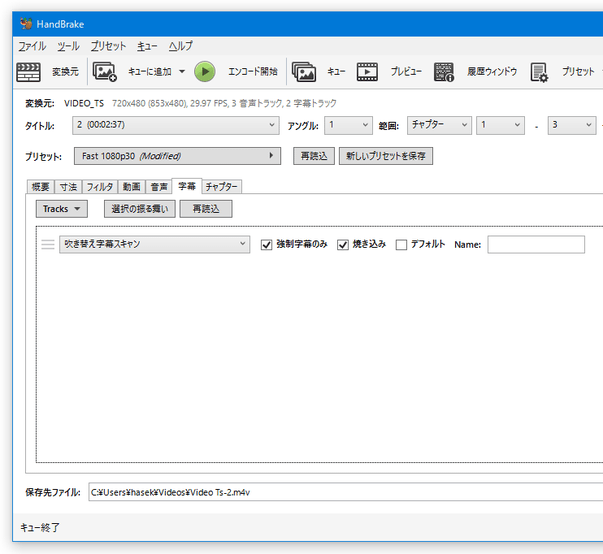Switch to the 概要 tab
This screenshot has width=603, height=554.
pos(41,187)
